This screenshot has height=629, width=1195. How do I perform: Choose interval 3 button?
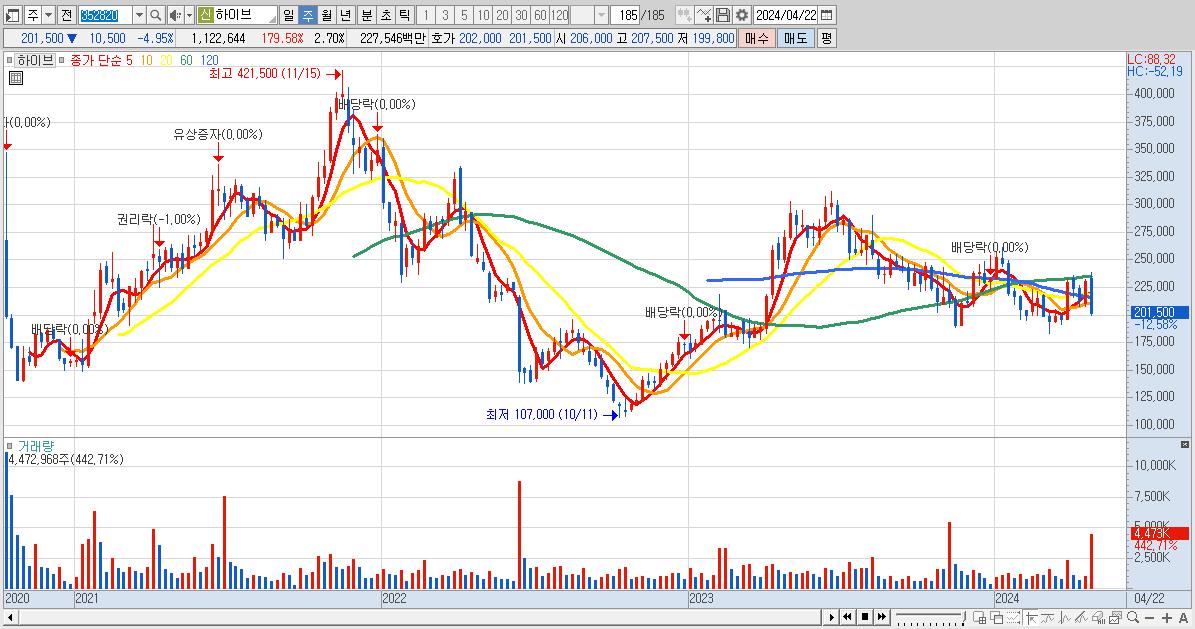point(445,14)
